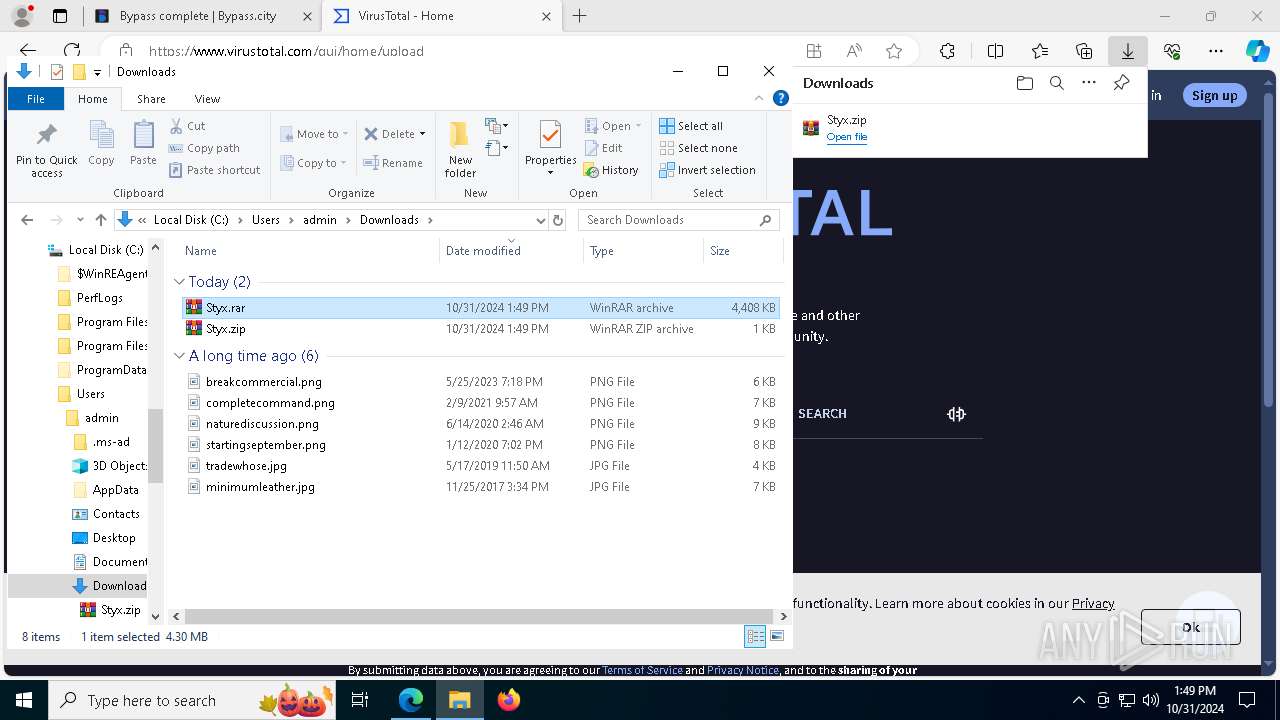Click Ok on cookie notice
The width and height of the screenshot is (1280, 720).
click(x=1190, y=627)
